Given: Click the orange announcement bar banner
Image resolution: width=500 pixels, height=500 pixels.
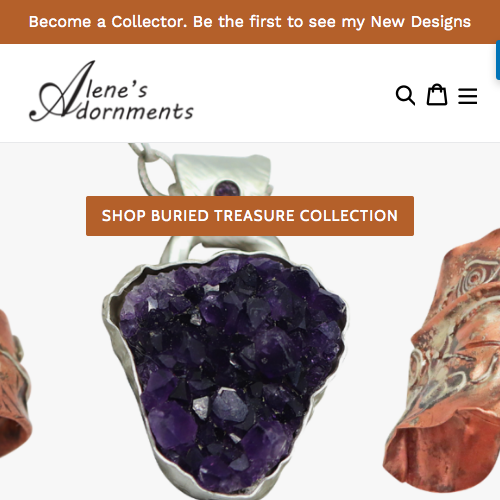Looking at the screenshot, I should (x=250, y=22).
